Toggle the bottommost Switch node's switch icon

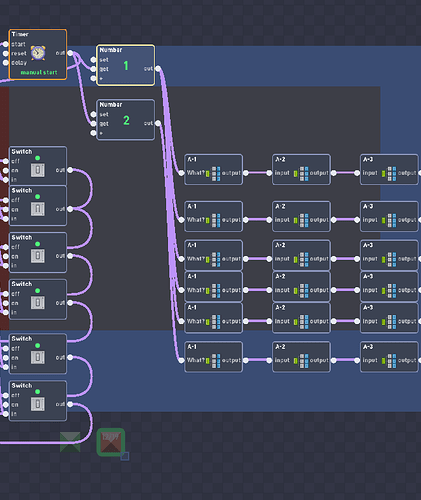pyautogui.click(x=38, y=404)
